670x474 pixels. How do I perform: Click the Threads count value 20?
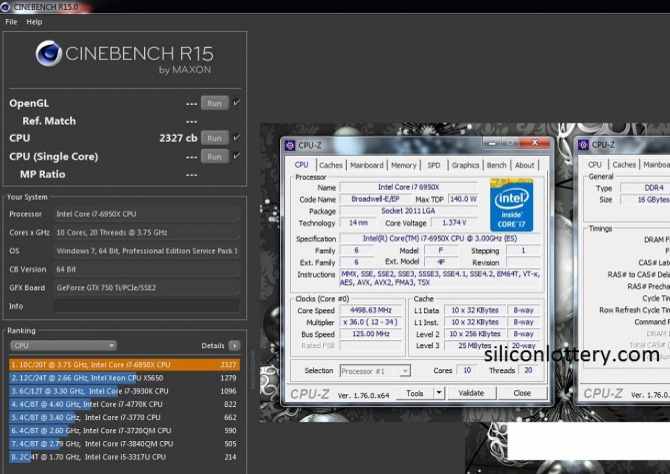click(x=528, y=370)
